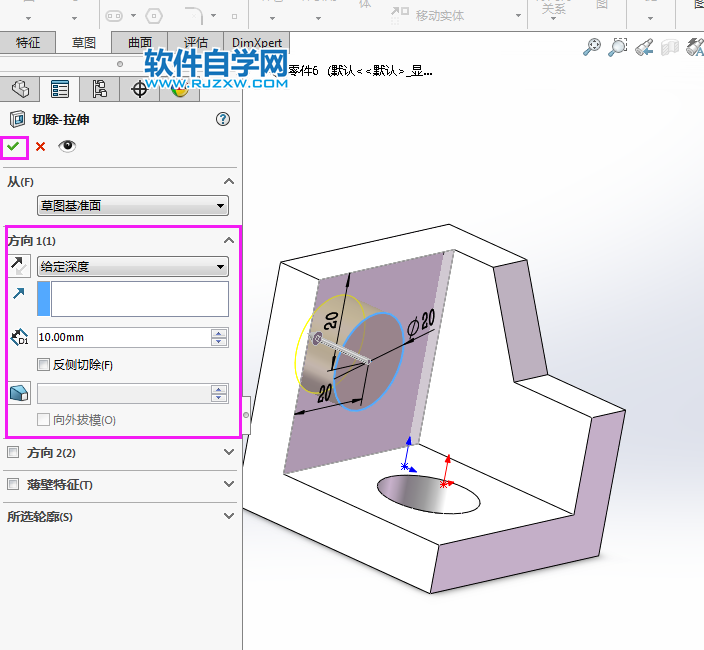Increase draft angle with up spinner

click(219, 389)
